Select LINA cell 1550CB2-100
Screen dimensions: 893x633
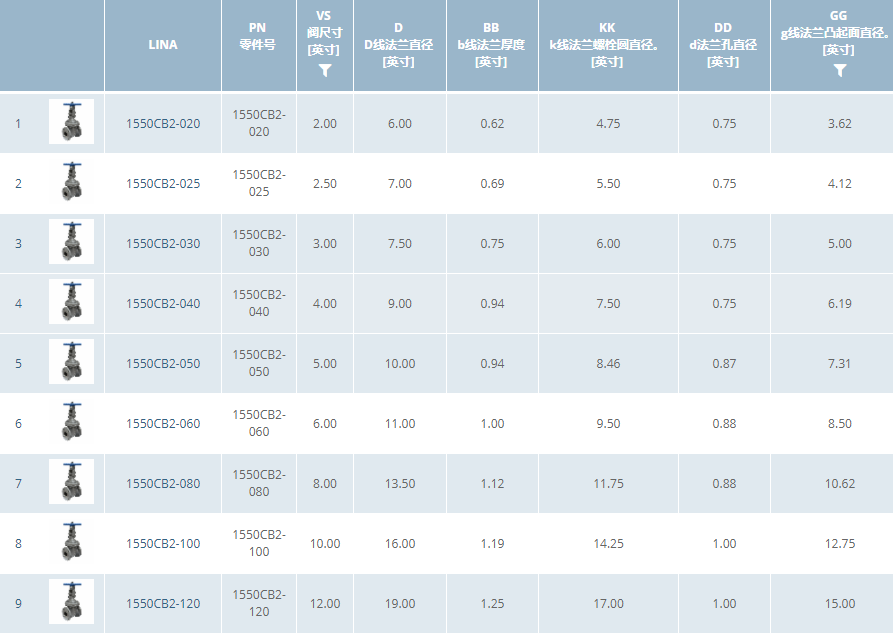click(163, 544)
